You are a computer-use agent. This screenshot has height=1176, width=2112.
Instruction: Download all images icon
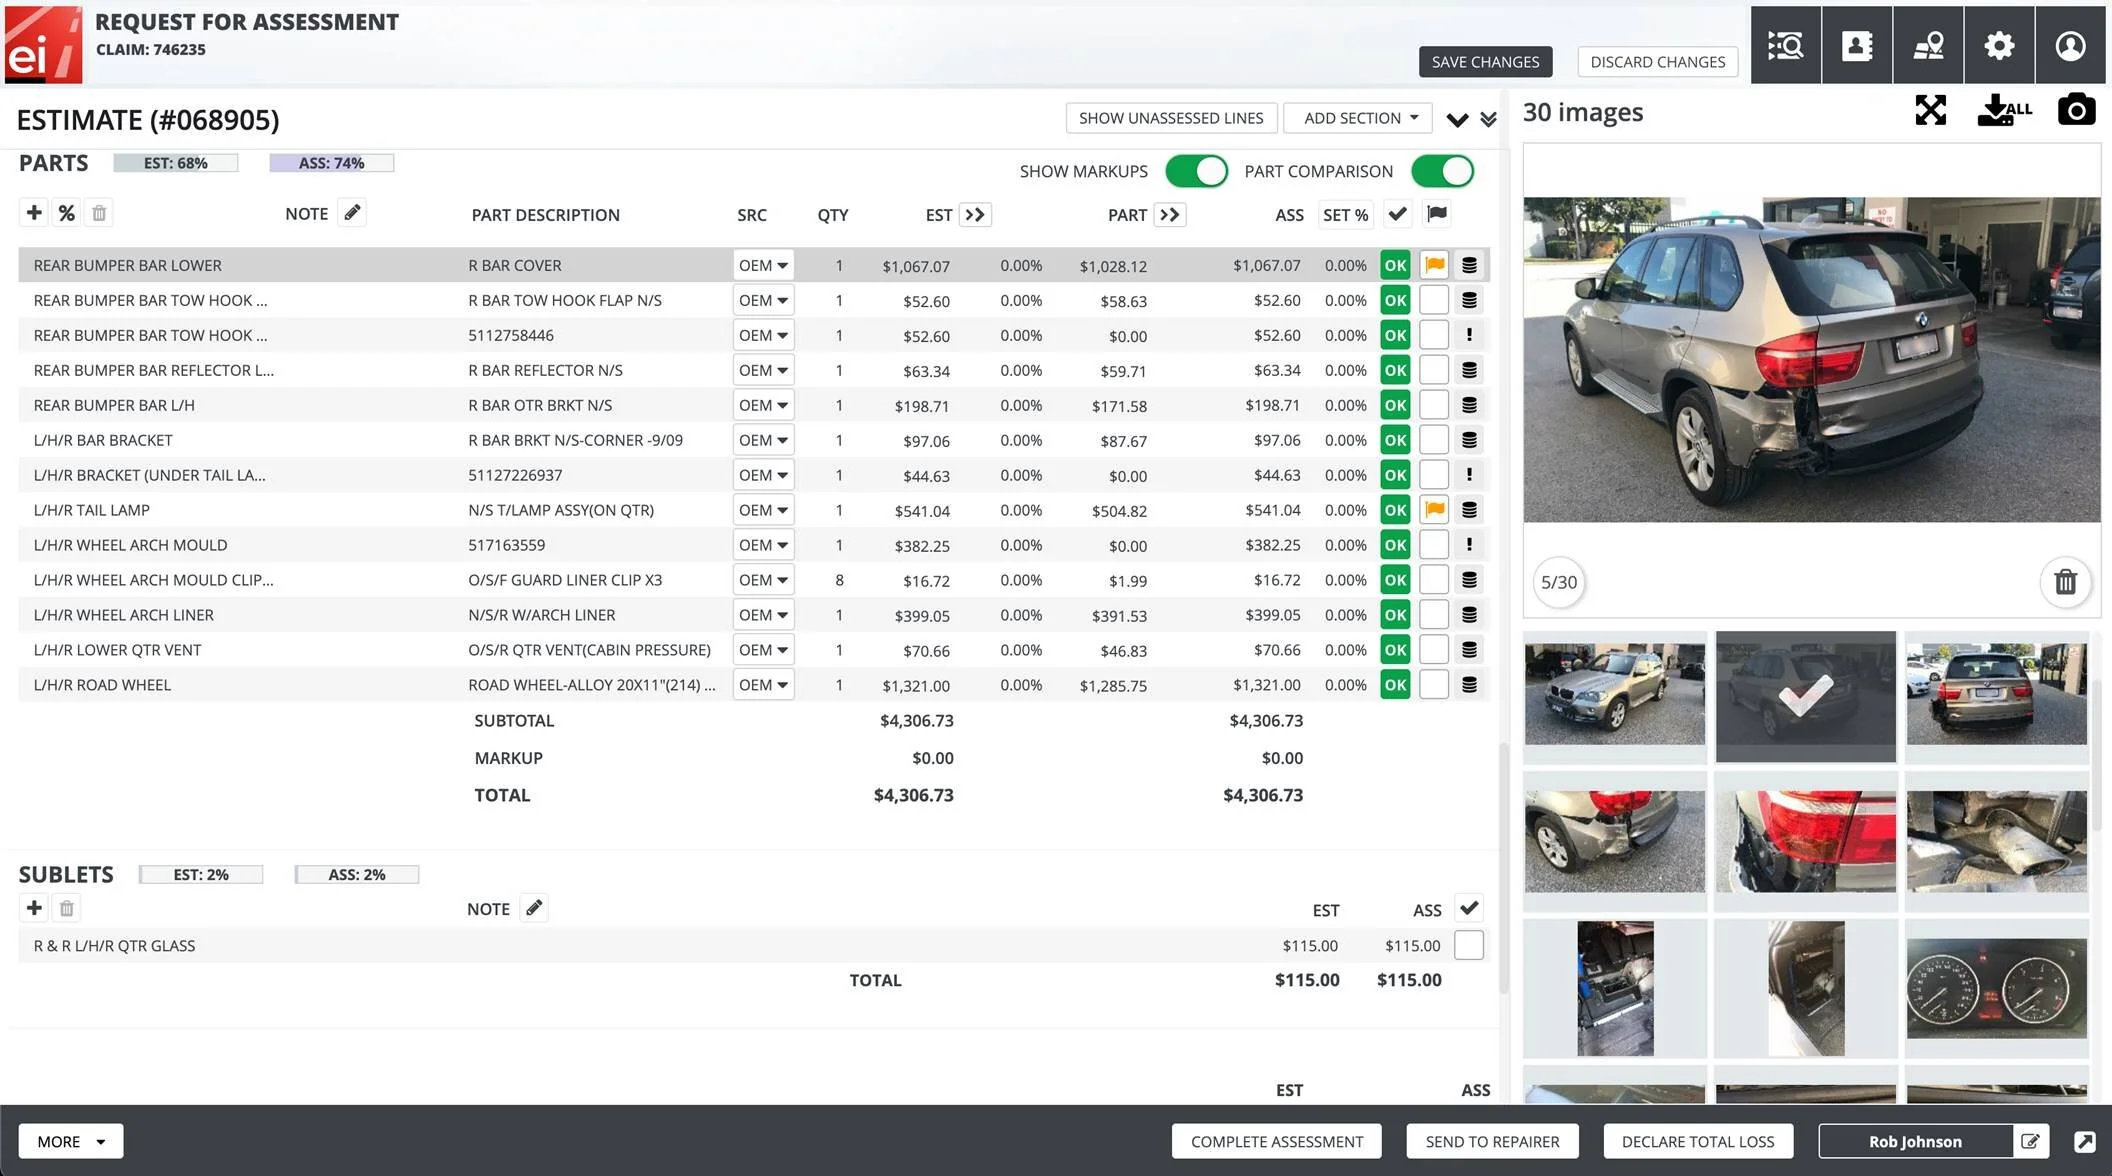[2003, 110]
